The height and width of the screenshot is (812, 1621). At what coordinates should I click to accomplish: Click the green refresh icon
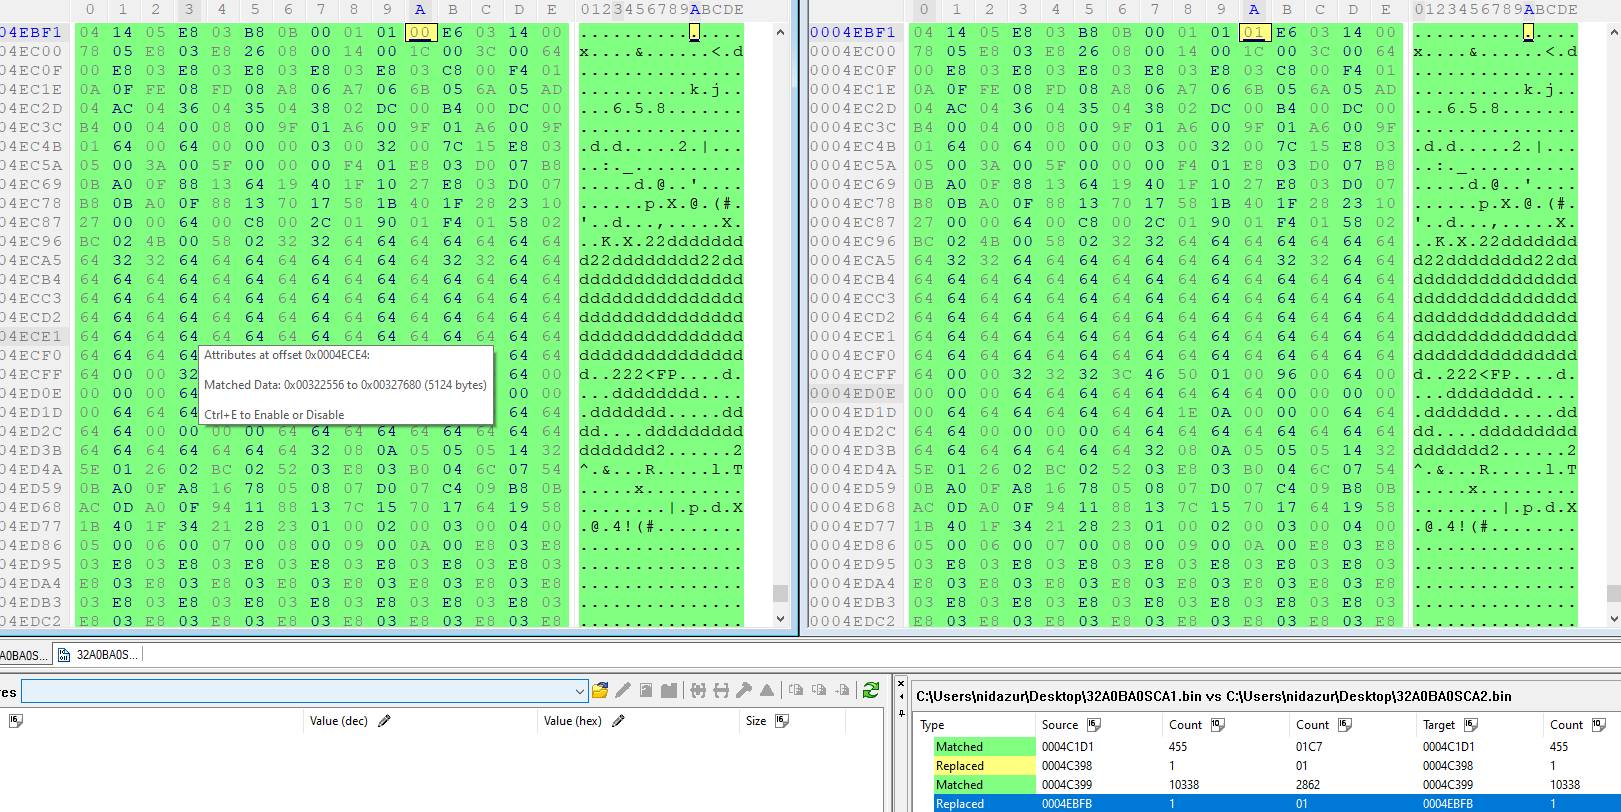click(871, 690)
